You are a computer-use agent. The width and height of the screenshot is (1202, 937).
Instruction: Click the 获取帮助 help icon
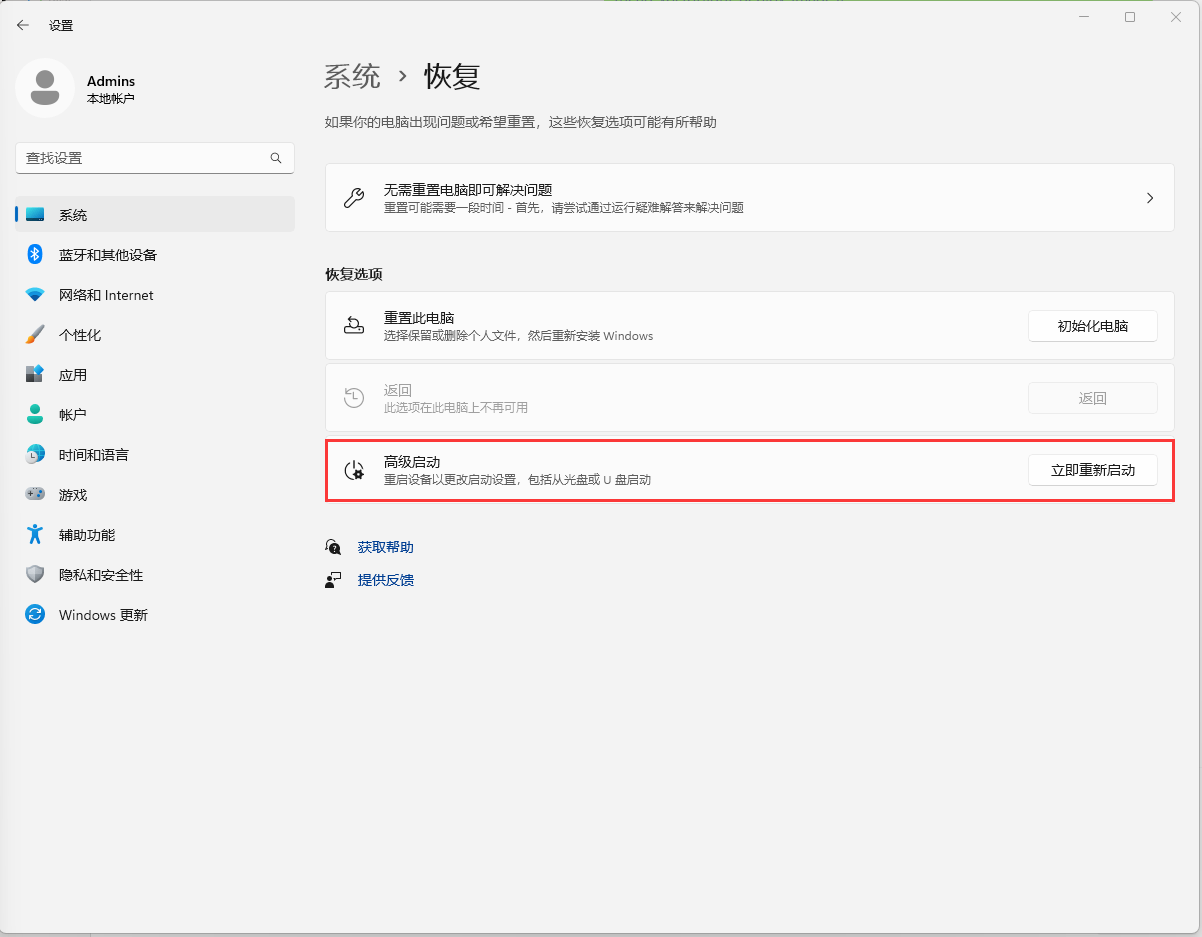click(x=333, y=547)
